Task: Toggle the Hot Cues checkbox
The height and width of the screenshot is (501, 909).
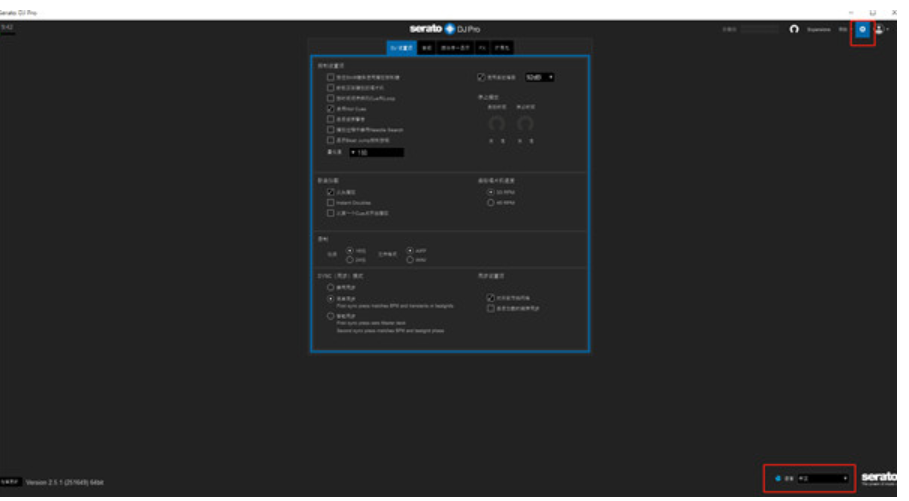Action: pos(330,108)
